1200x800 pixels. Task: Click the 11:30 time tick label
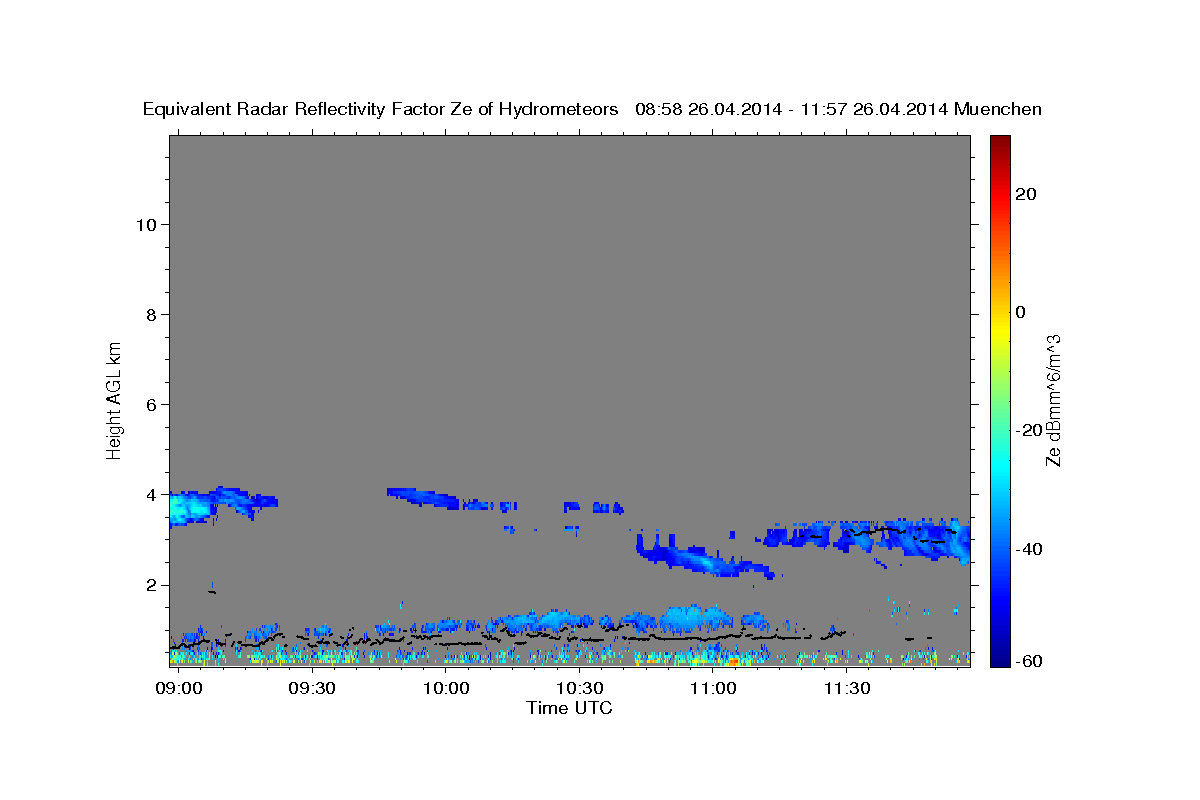[846, 689]
